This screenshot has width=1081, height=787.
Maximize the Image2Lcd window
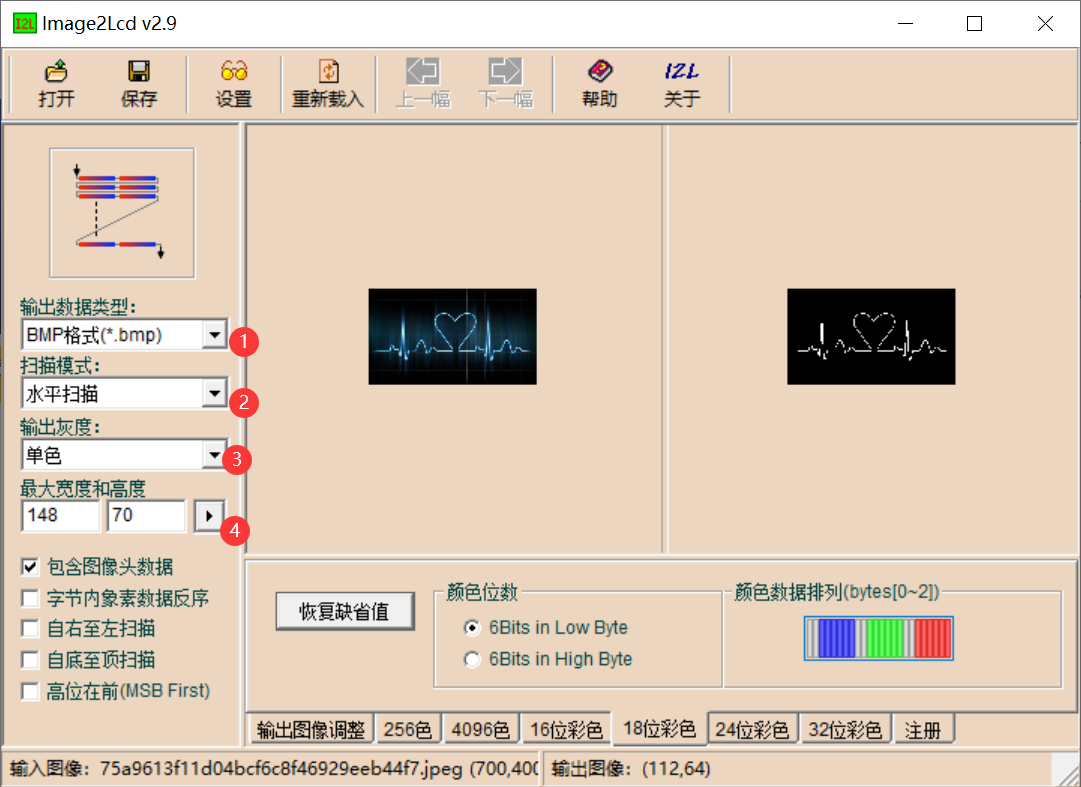[974, 23]
